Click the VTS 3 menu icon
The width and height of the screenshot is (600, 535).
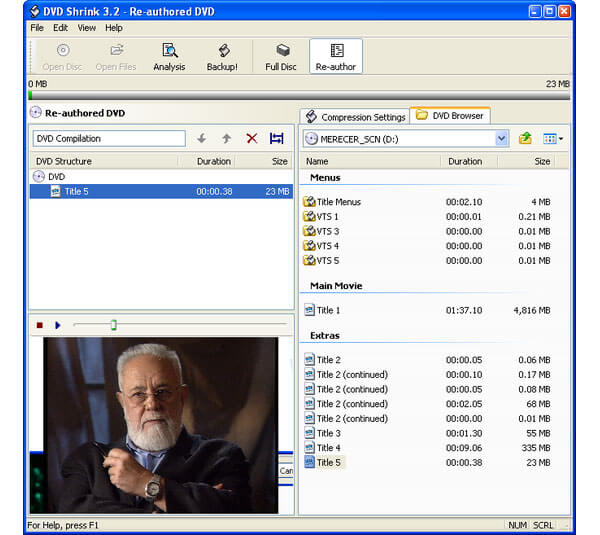pyautogui.click(x=309, y=231)
